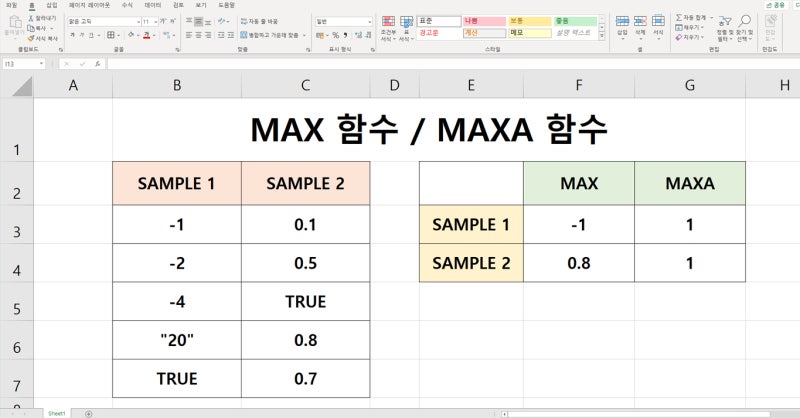The width and height of the screenshot is (800, 418).
Task: Click the Increase Indent icon
Action: [231, 35]
